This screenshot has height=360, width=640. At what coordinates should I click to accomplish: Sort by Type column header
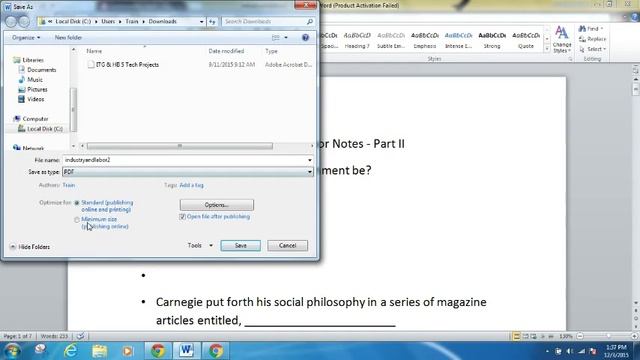point(271,51)
